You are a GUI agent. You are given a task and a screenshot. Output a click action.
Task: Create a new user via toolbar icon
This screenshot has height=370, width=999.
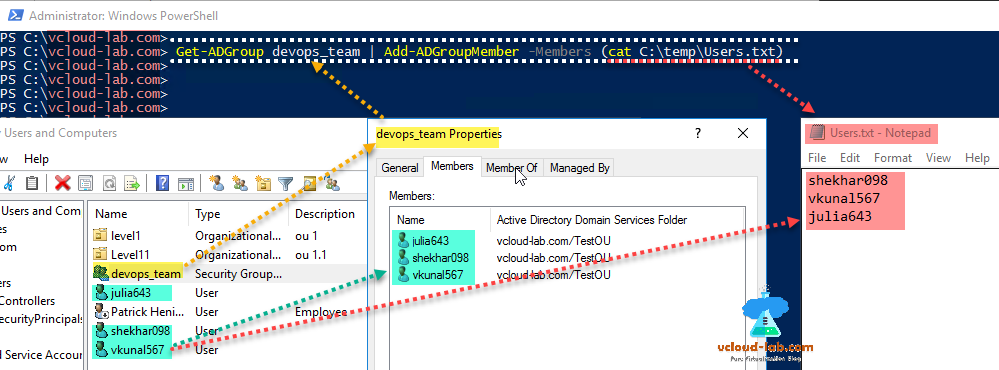[x=217, y=183]
